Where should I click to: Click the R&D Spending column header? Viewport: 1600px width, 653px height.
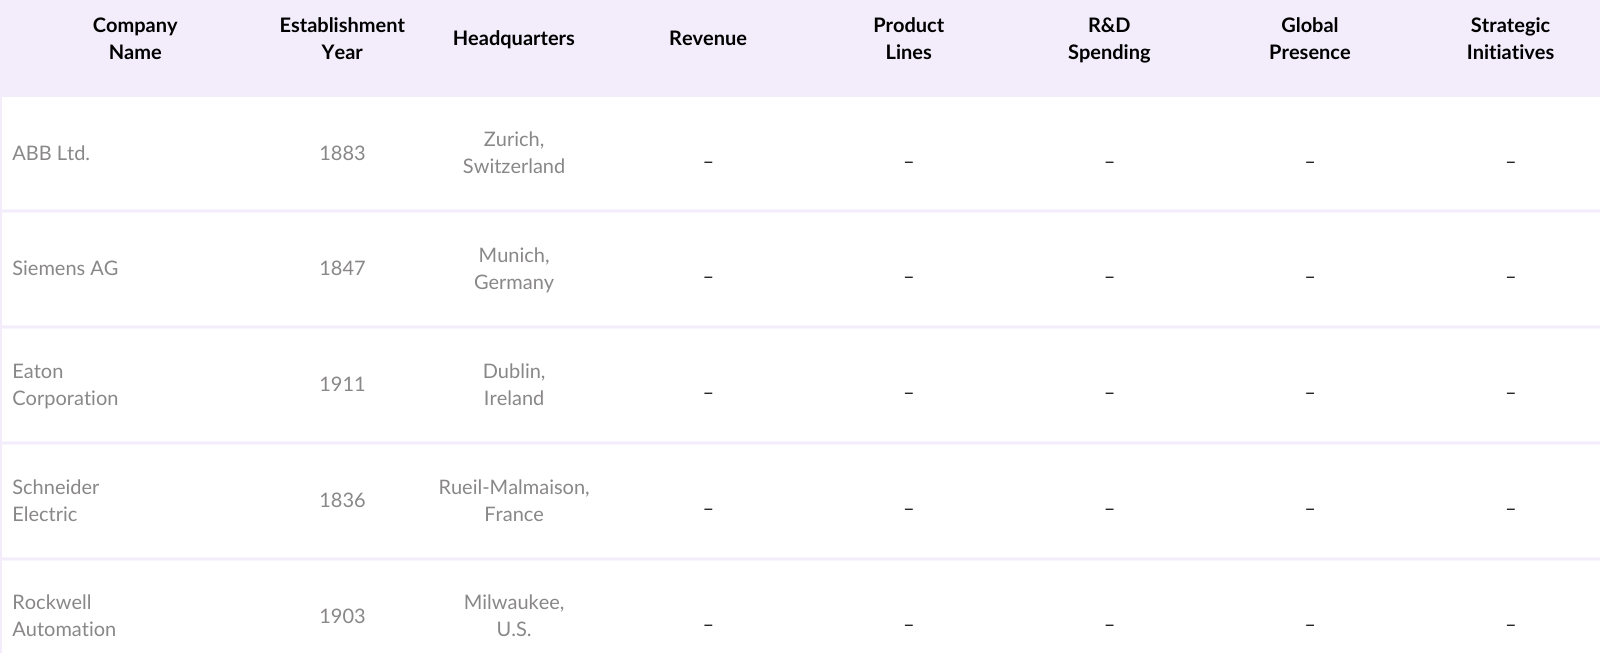1109,39
